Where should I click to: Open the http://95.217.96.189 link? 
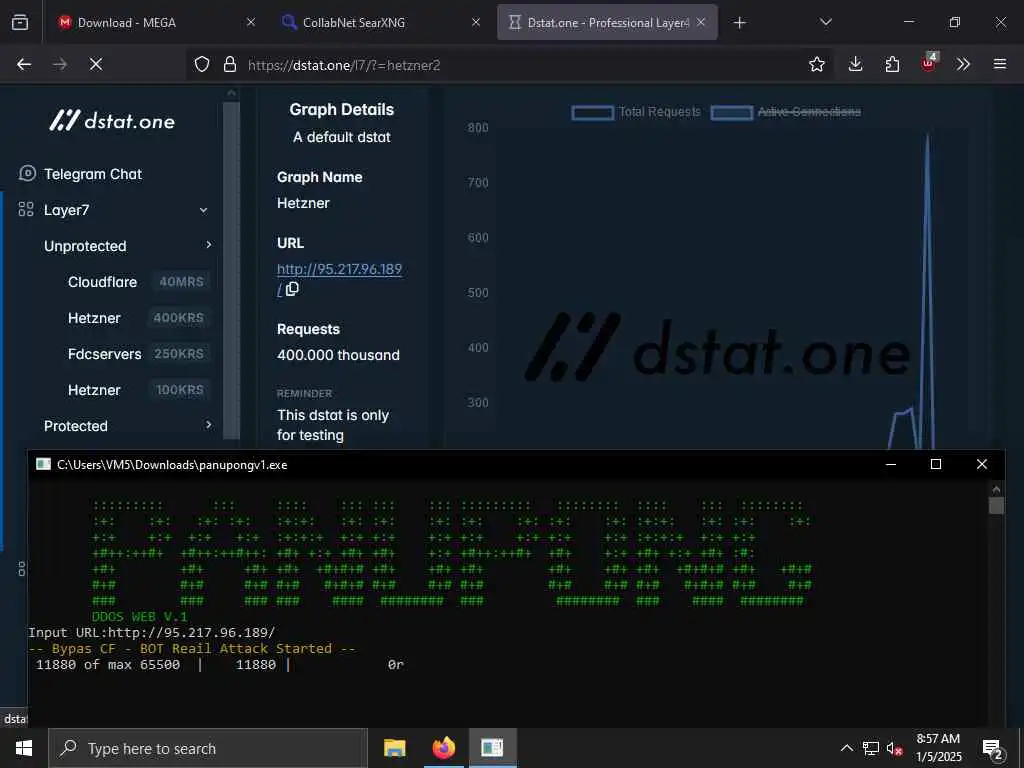coord(339,269)
